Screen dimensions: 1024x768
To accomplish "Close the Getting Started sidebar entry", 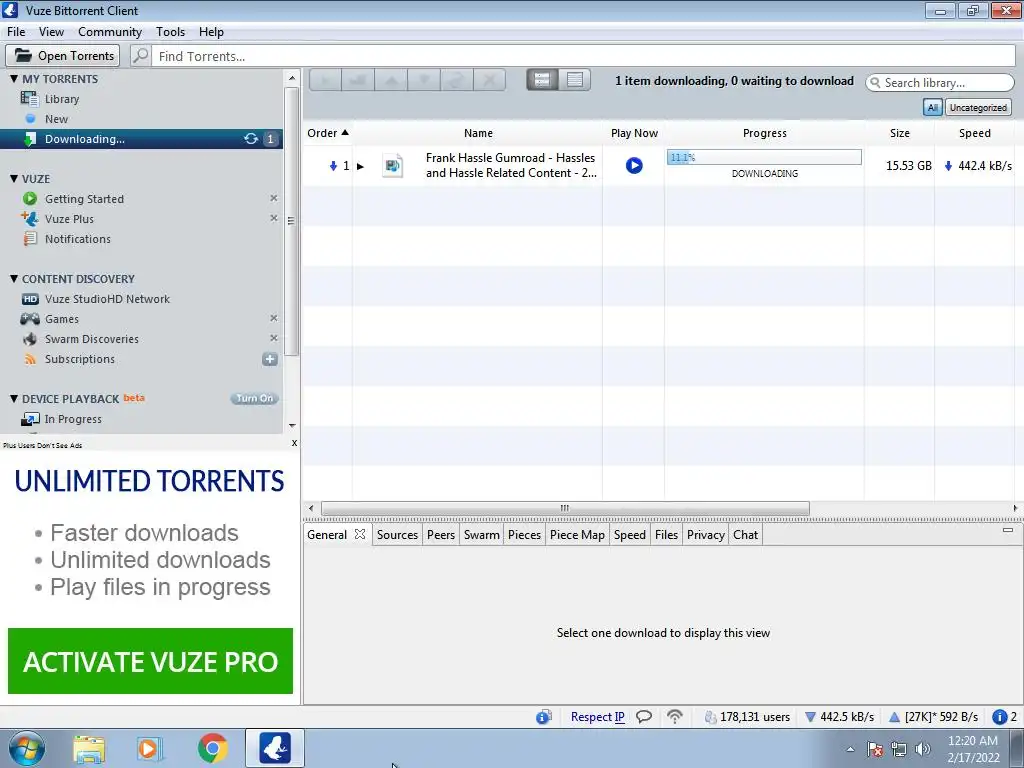I will pos(274,198).
